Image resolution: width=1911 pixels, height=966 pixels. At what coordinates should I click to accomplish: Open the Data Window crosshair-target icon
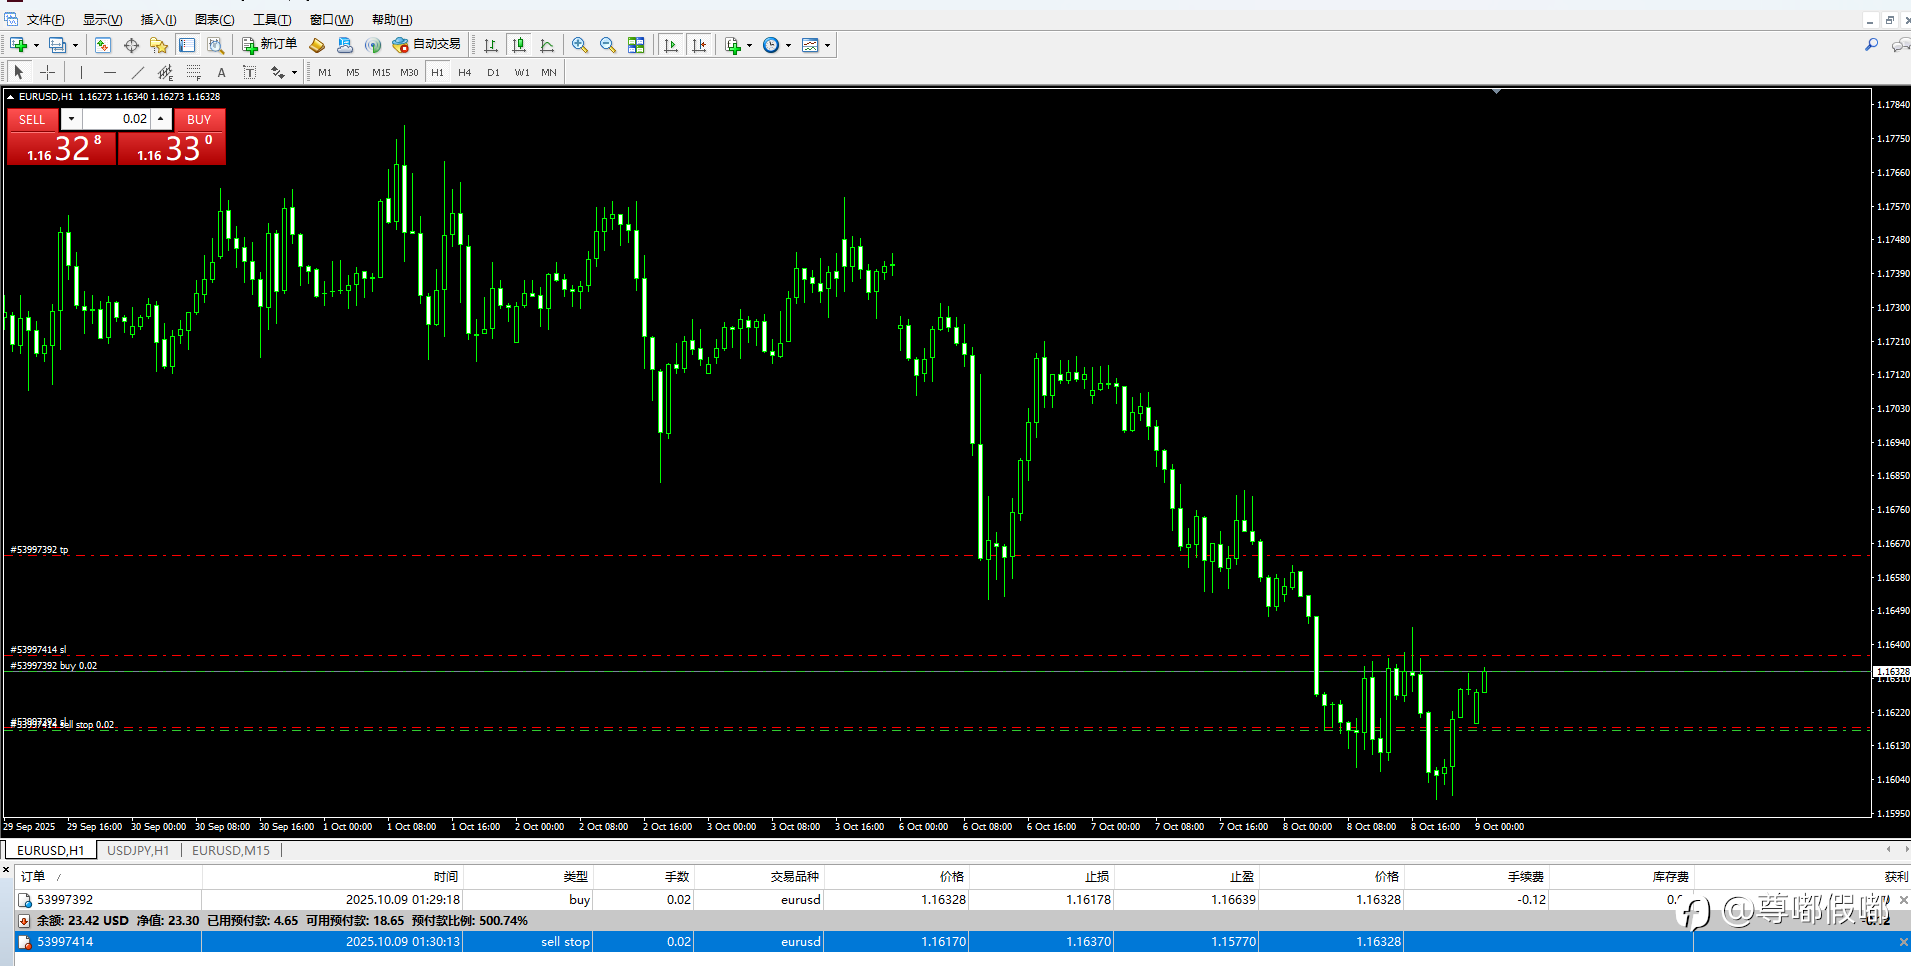tap(131, 45)
